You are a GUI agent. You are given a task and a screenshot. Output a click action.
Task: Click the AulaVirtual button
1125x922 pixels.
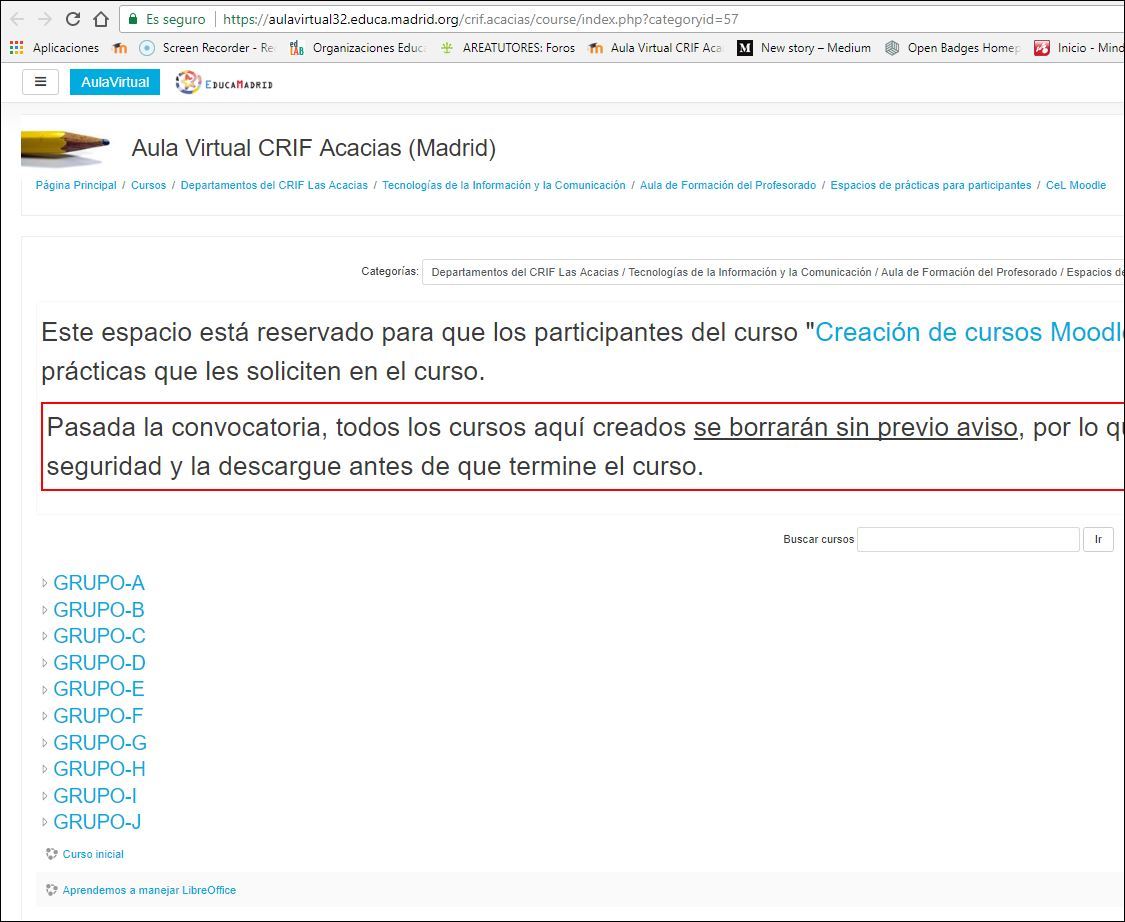tap(115, 82)
